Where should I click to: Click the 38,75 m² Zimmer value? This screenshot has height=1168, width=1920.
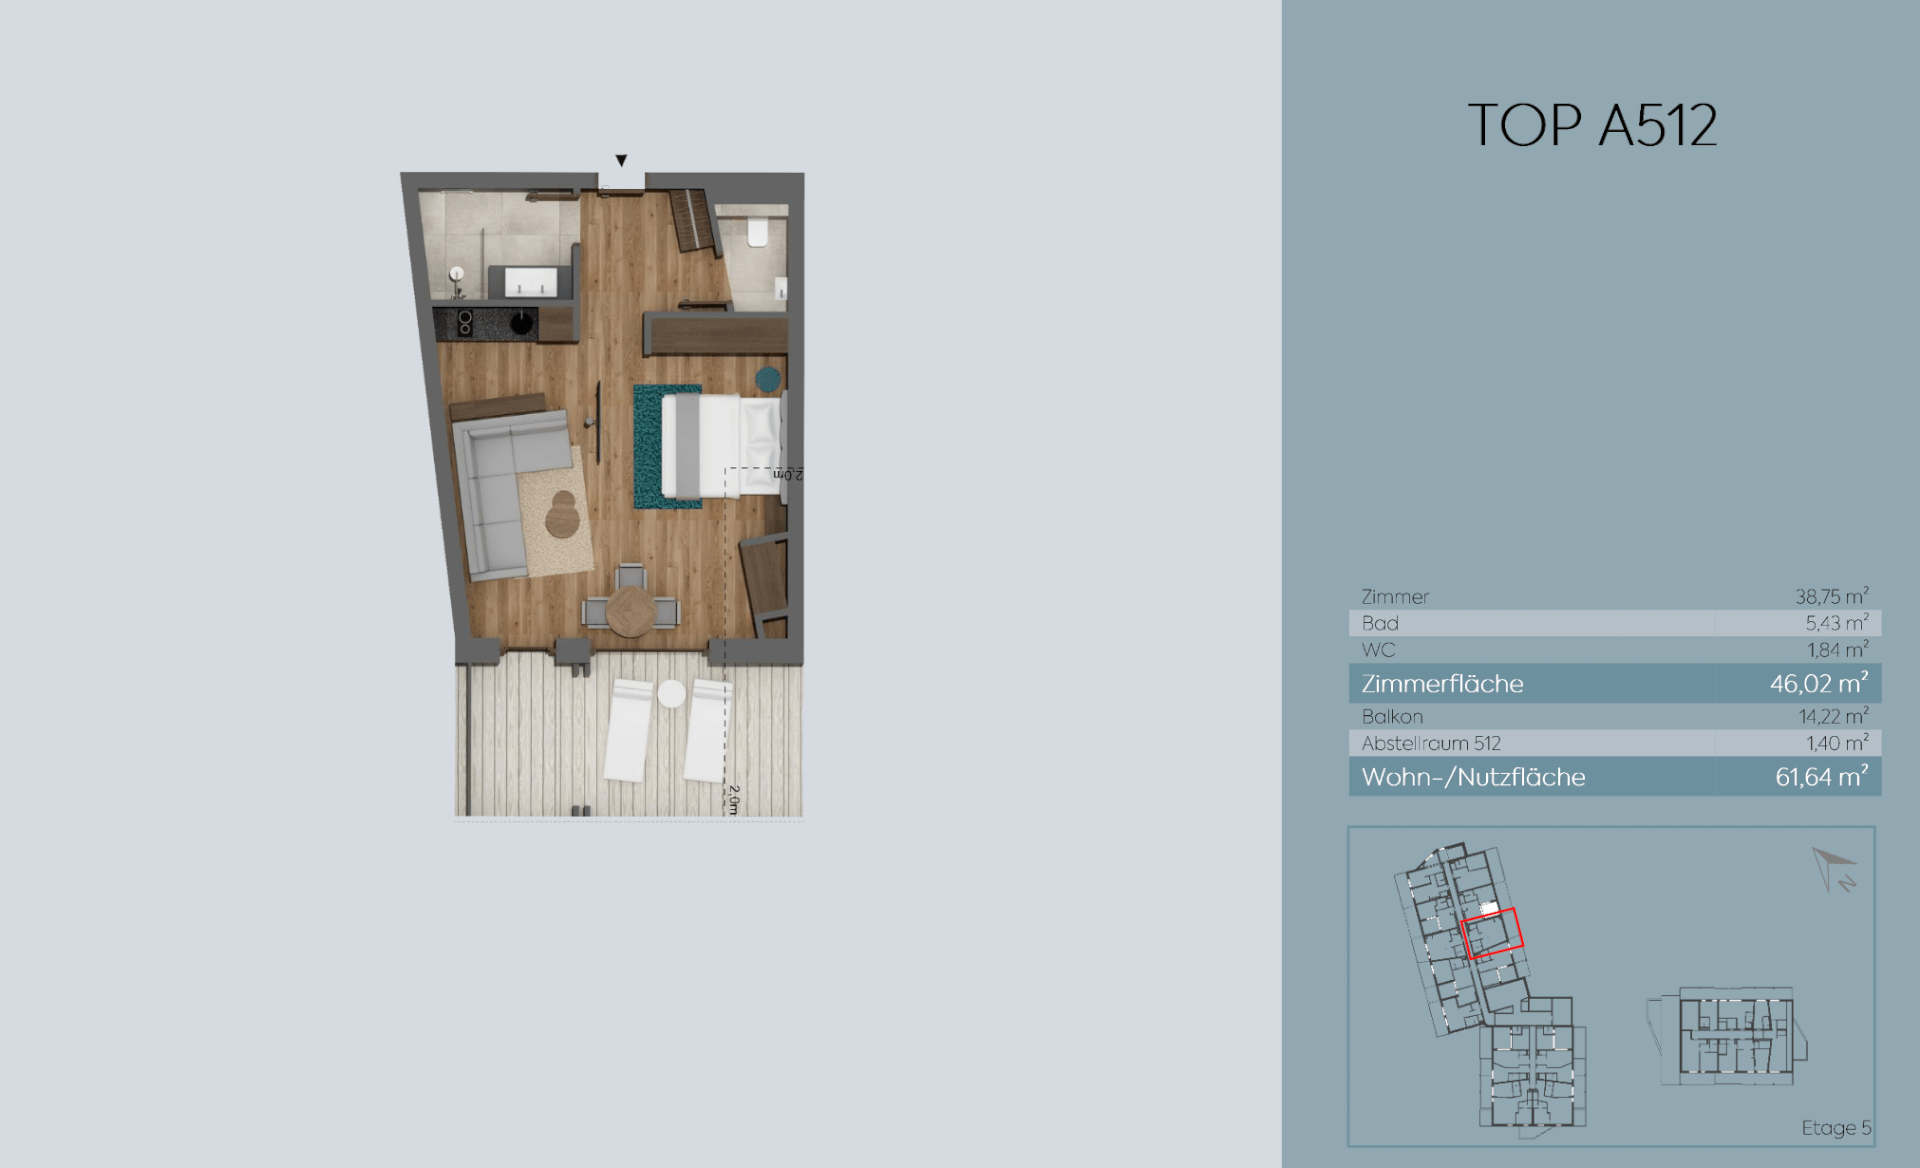1831,596
